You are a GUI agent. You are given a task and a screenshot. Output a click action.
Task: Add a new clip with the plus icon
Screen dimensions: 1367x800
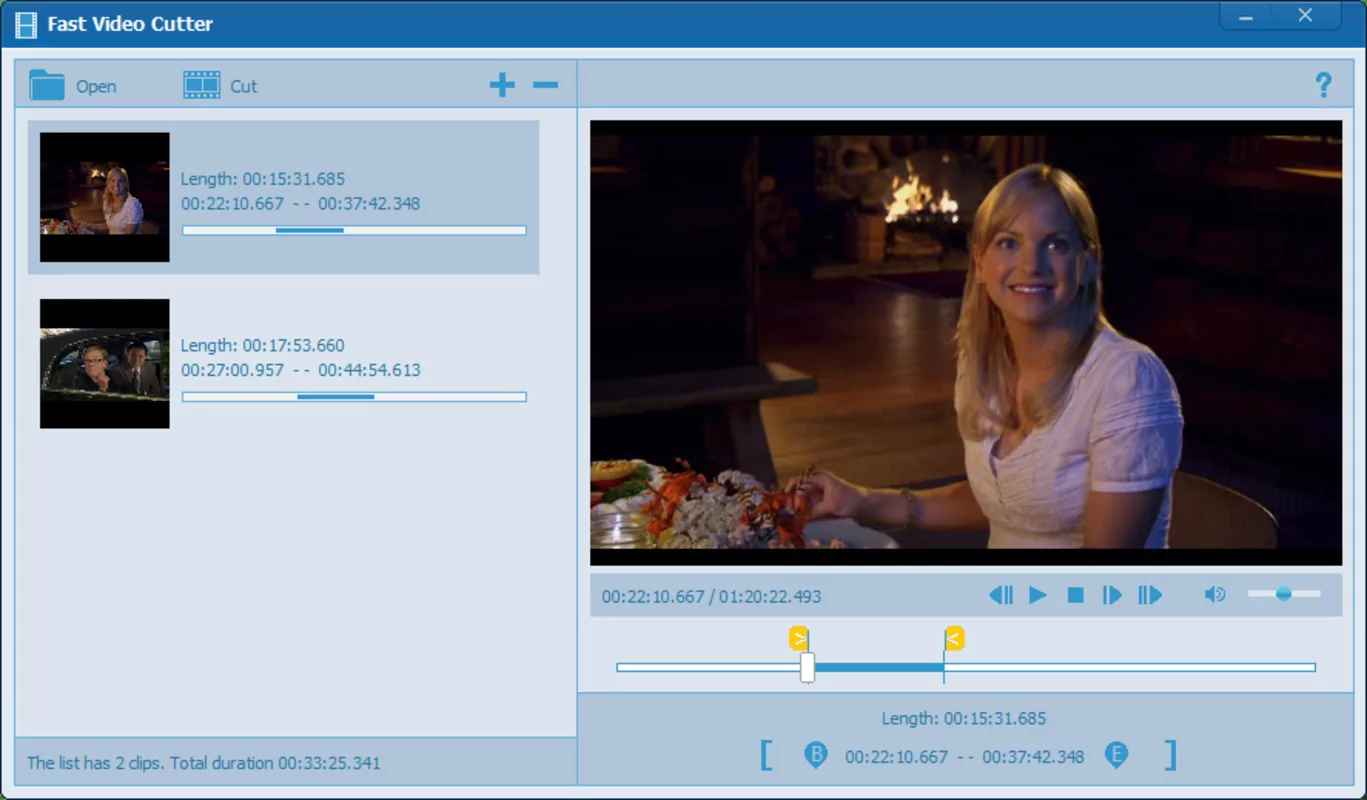(x=502, y=85)
